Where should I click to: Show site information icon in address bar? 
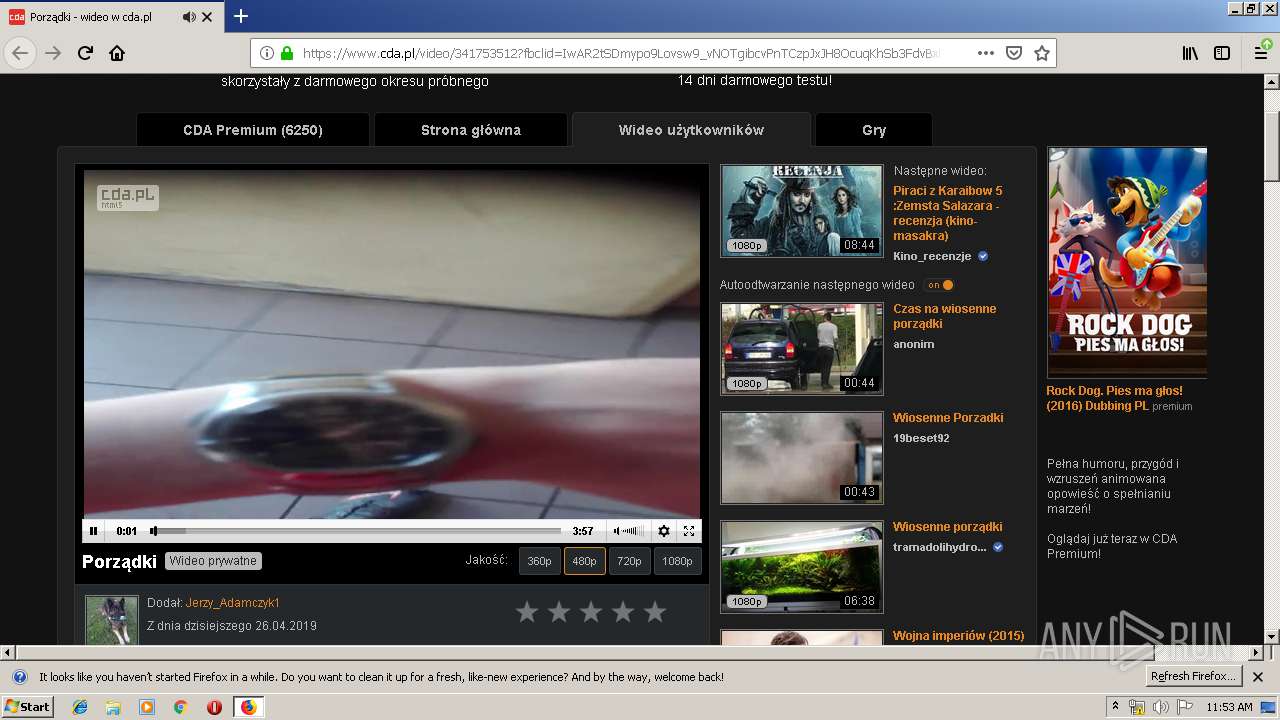(267, 53)
